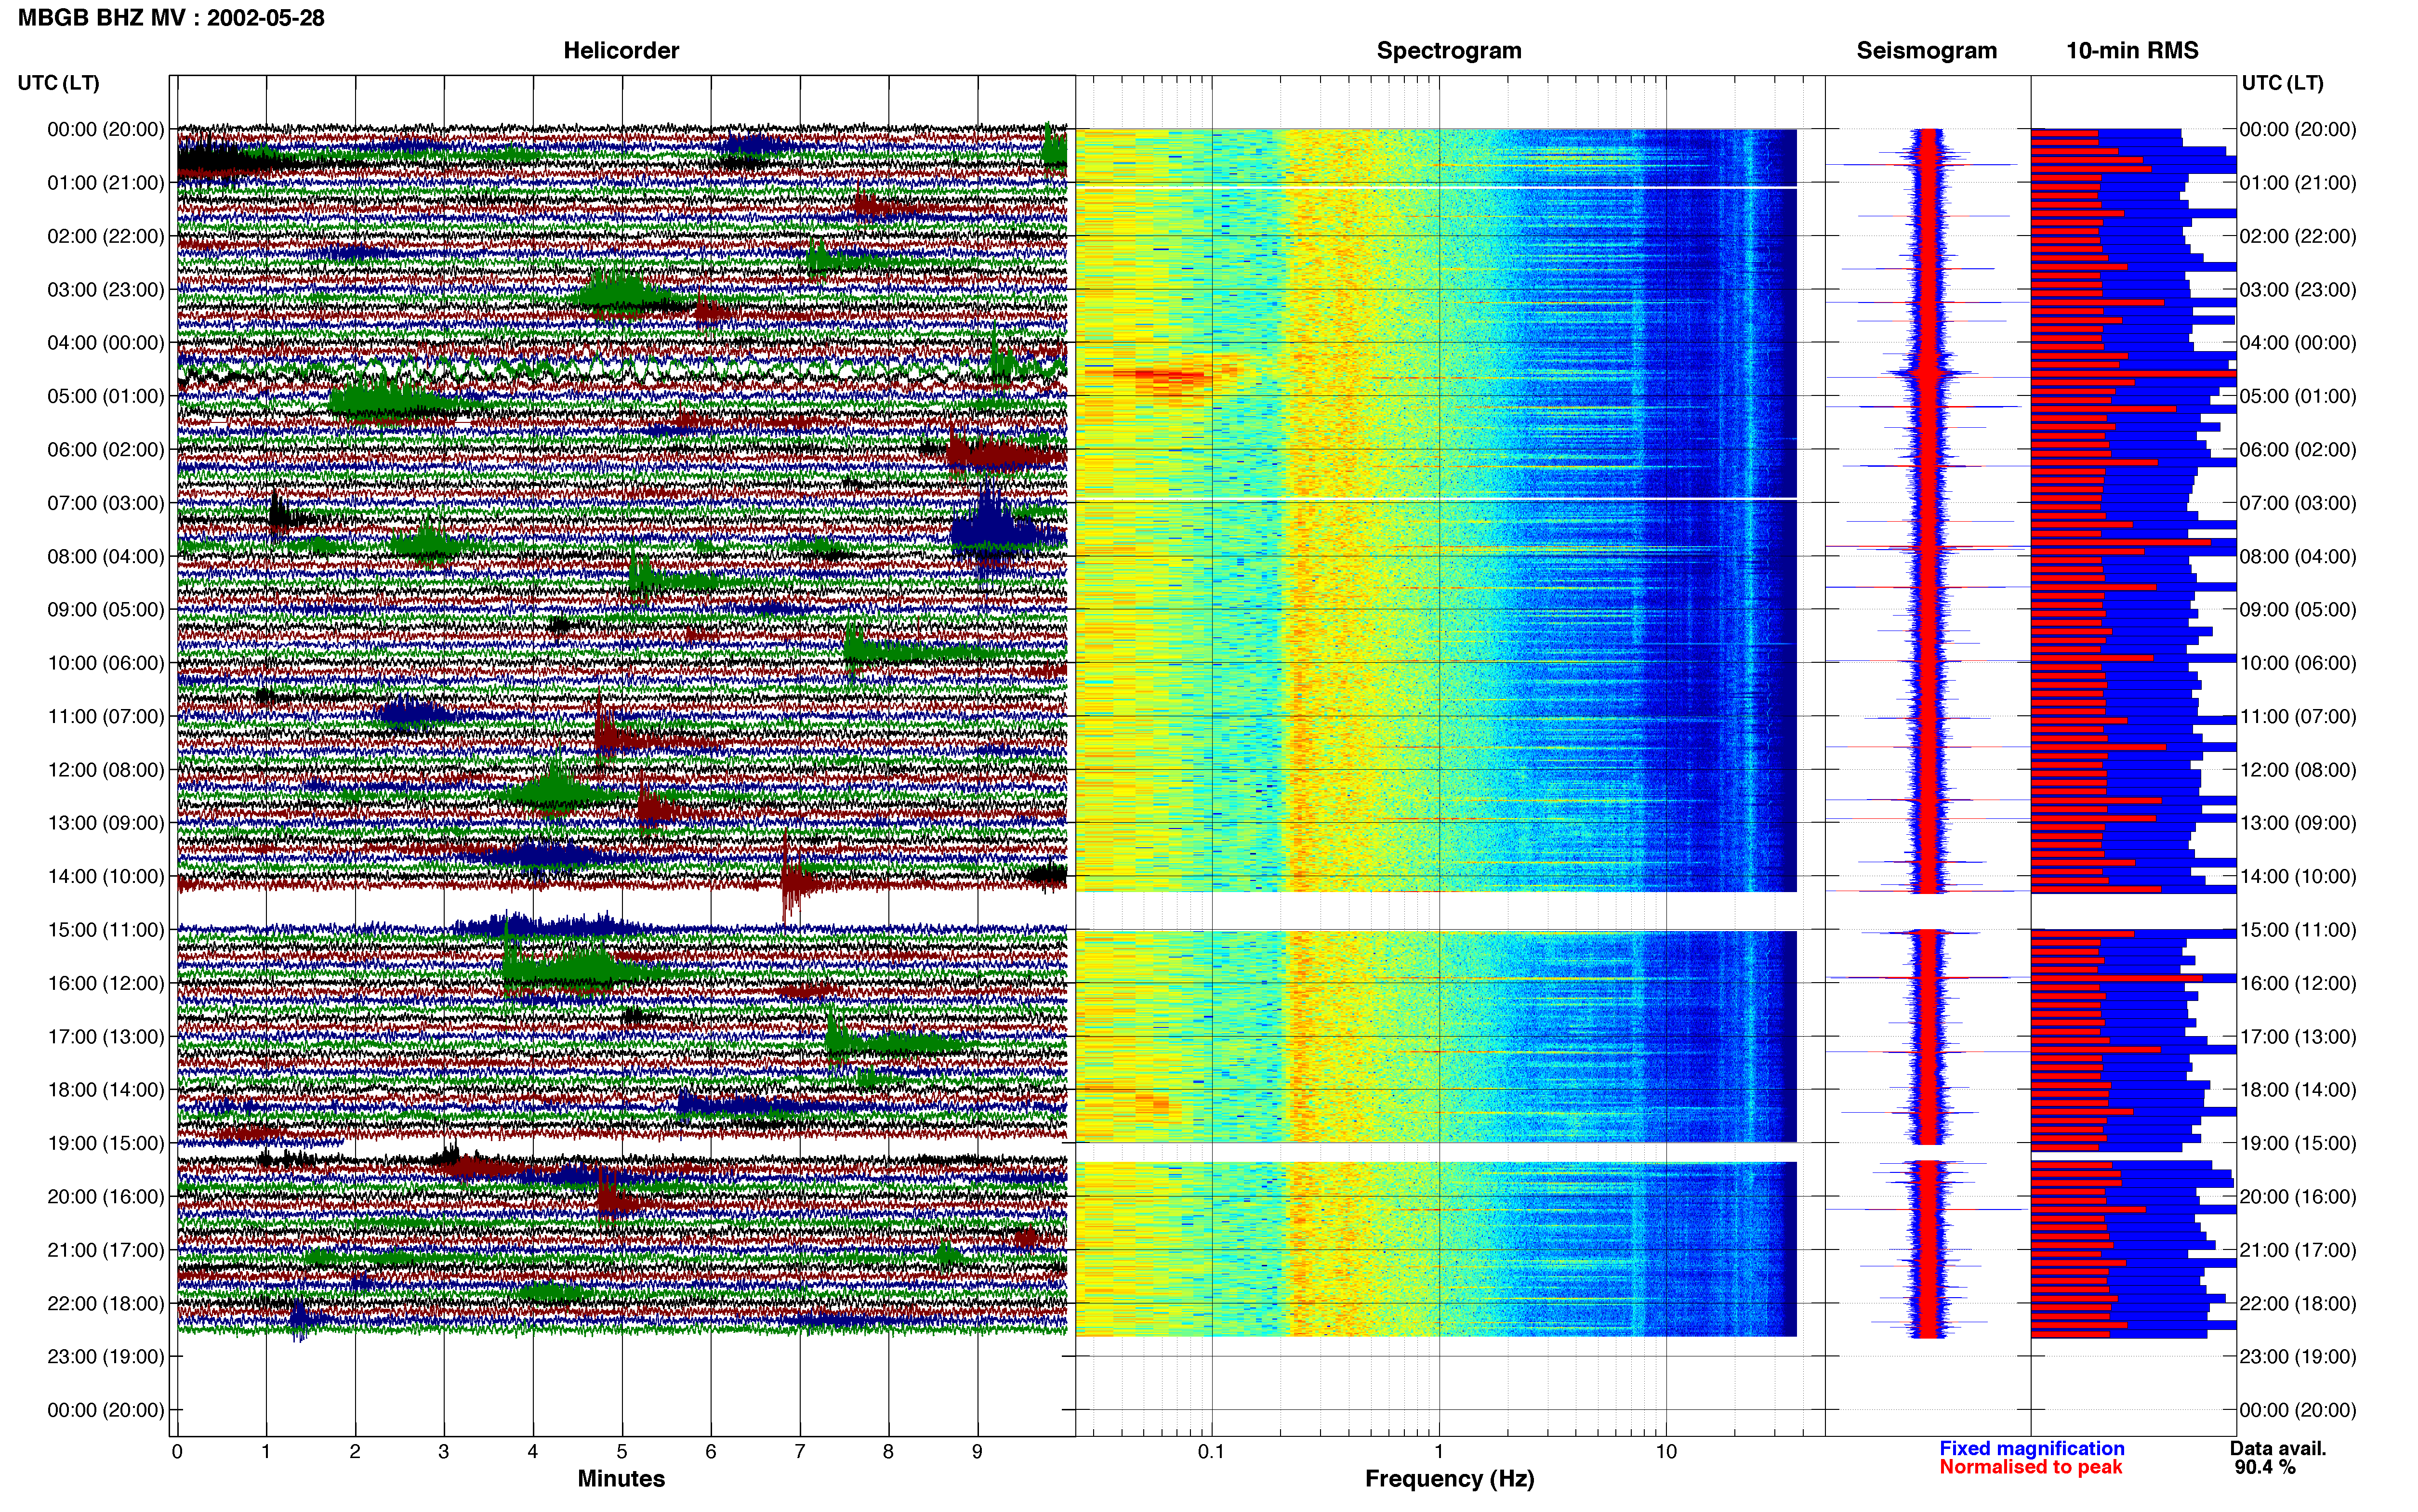Screen dimensions: 2418x1512
Task: Click the 'Seismogram' panel heading
Action: (x=1926, y=51)
